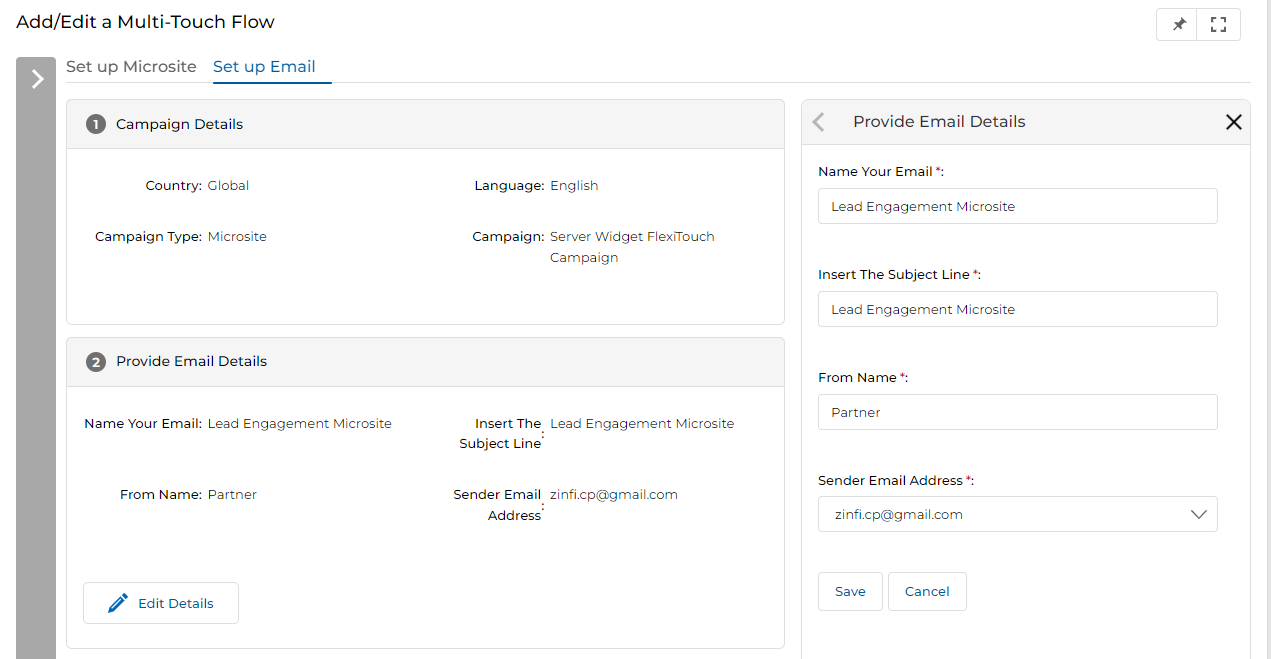This screenshot has width=1271, height=659.
Task: Click the 'Partner' From Name summary value
Action: (232, 495)
